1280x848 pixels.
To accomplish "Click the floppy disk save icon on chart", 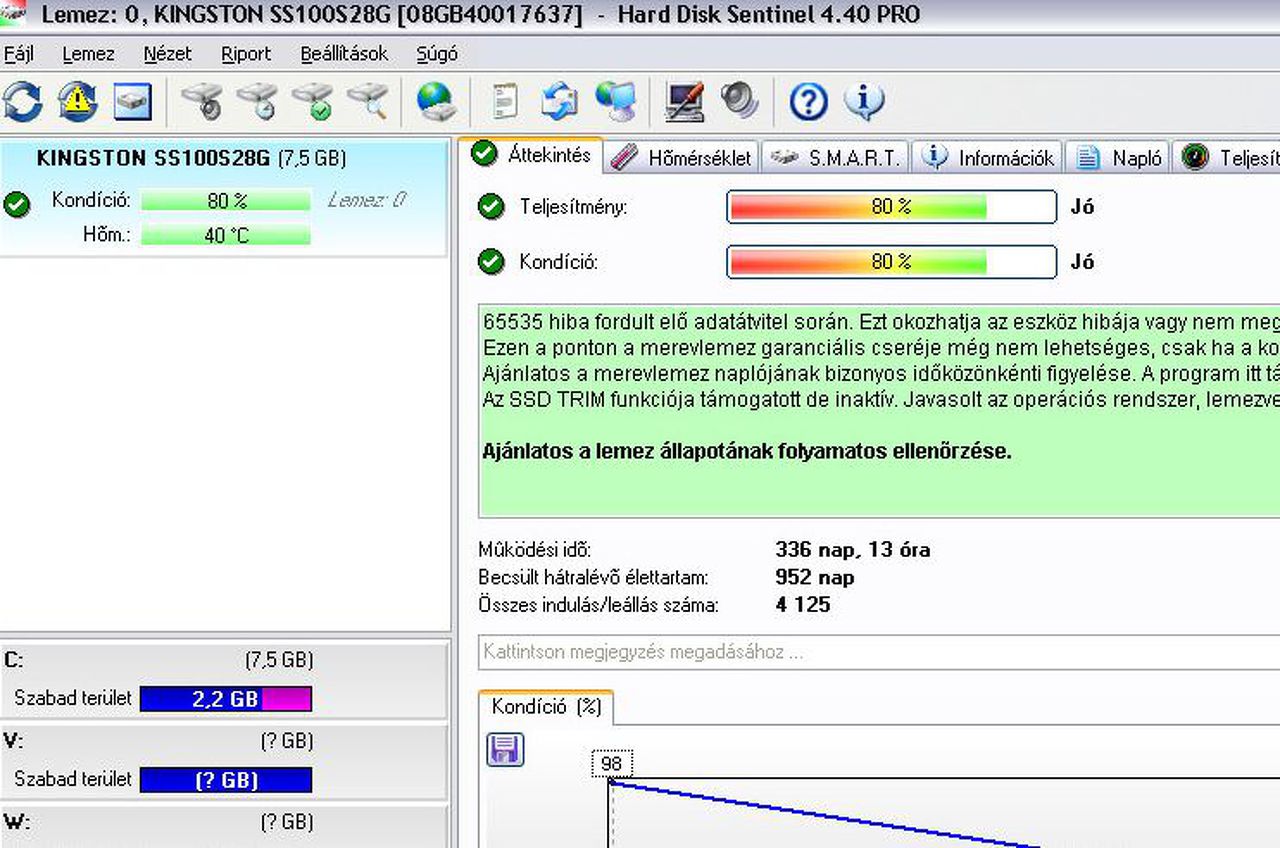I will point(506,750).
